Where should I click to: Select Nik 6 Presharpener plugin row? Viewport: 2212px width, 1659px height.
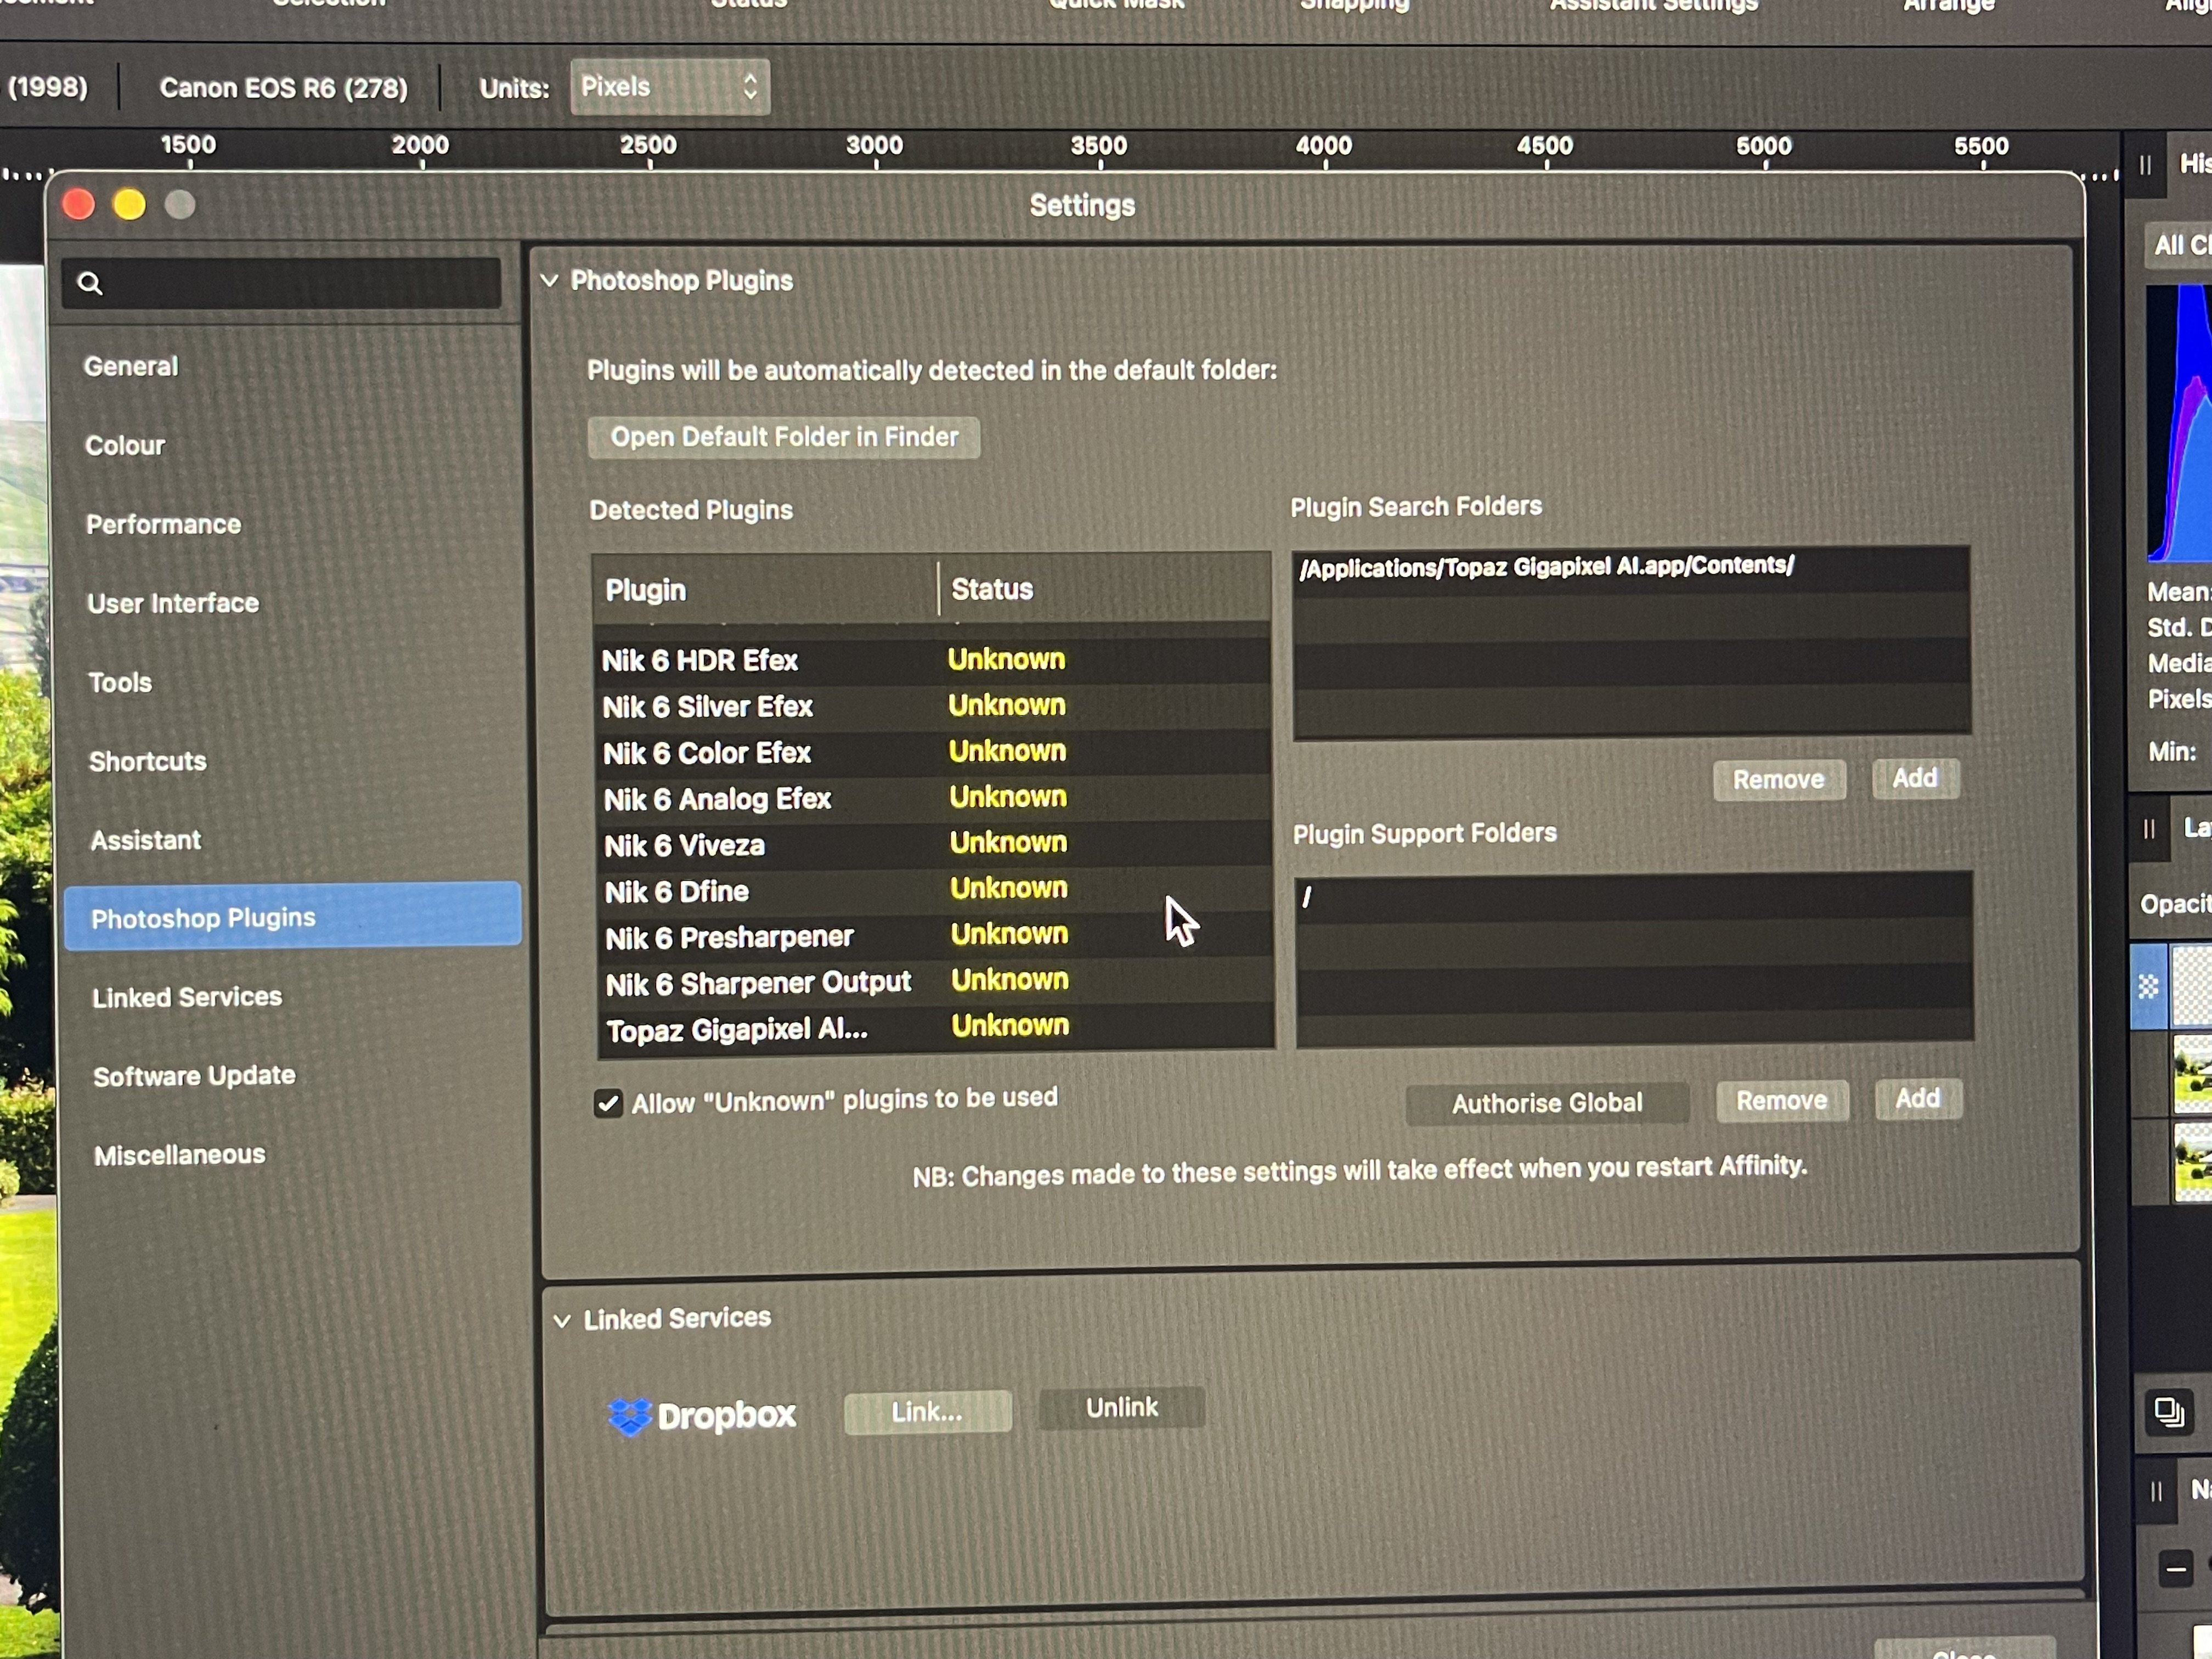click(936, 936)
